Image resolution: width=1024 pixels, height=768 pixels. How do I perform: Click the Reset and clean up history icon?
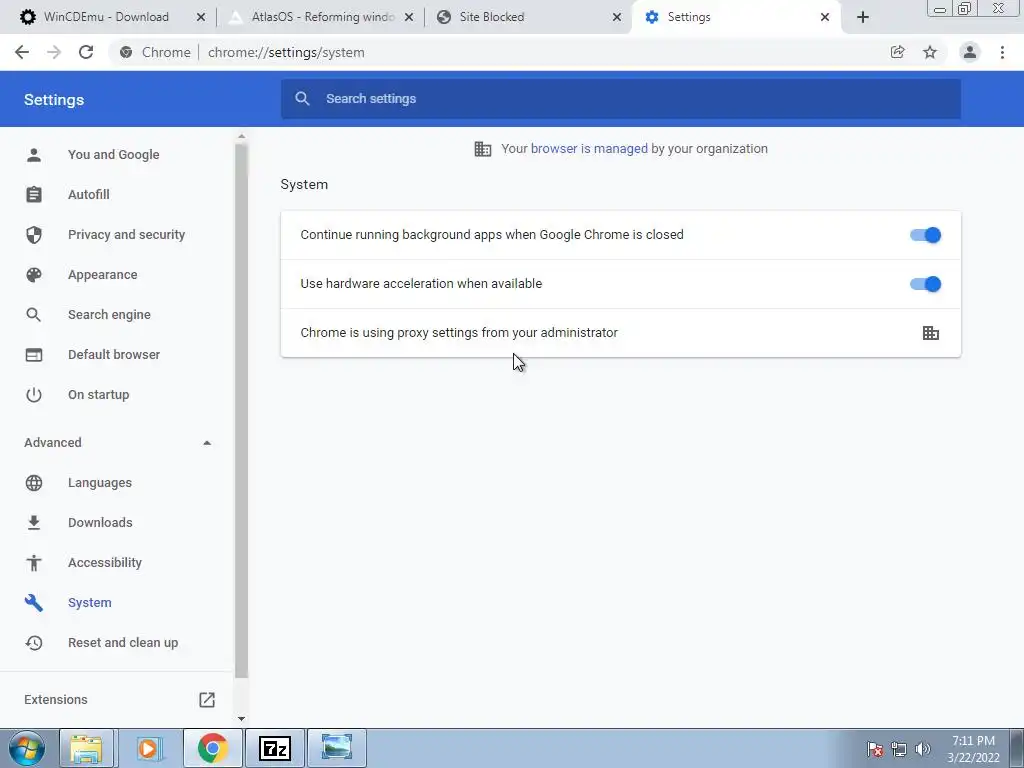click(34, 643)
